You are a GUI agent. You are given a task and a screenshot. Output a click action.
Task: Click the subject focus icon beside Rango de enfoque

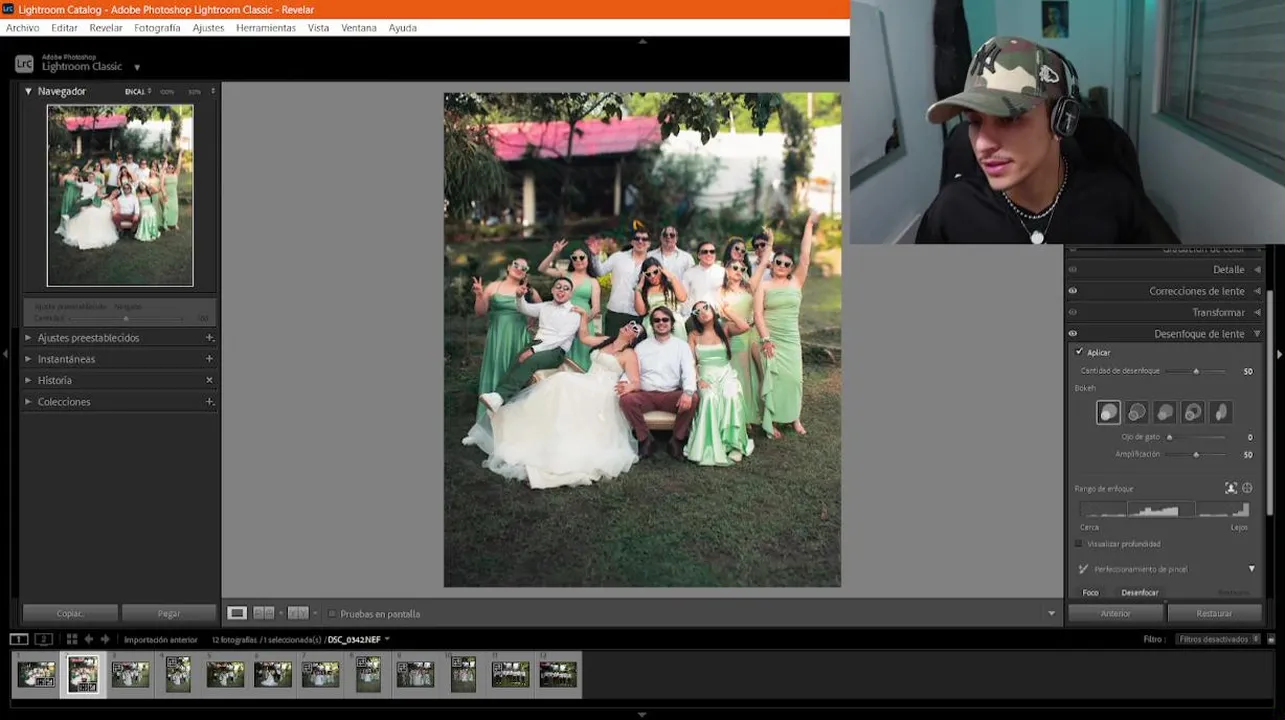tap(1231, 488)
